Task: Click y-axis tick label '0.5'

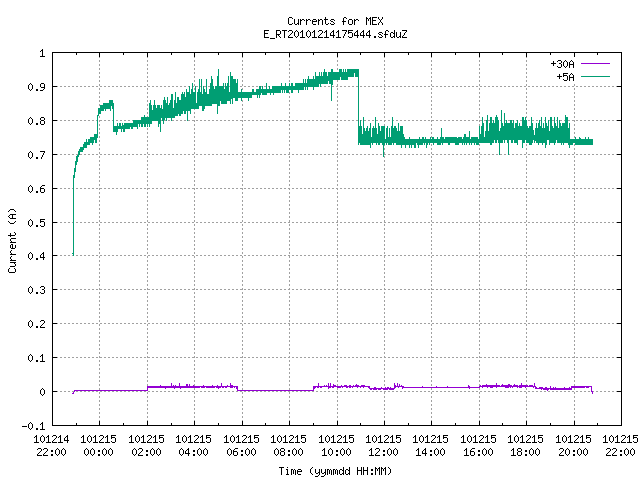Action: [x=36, y=222]
